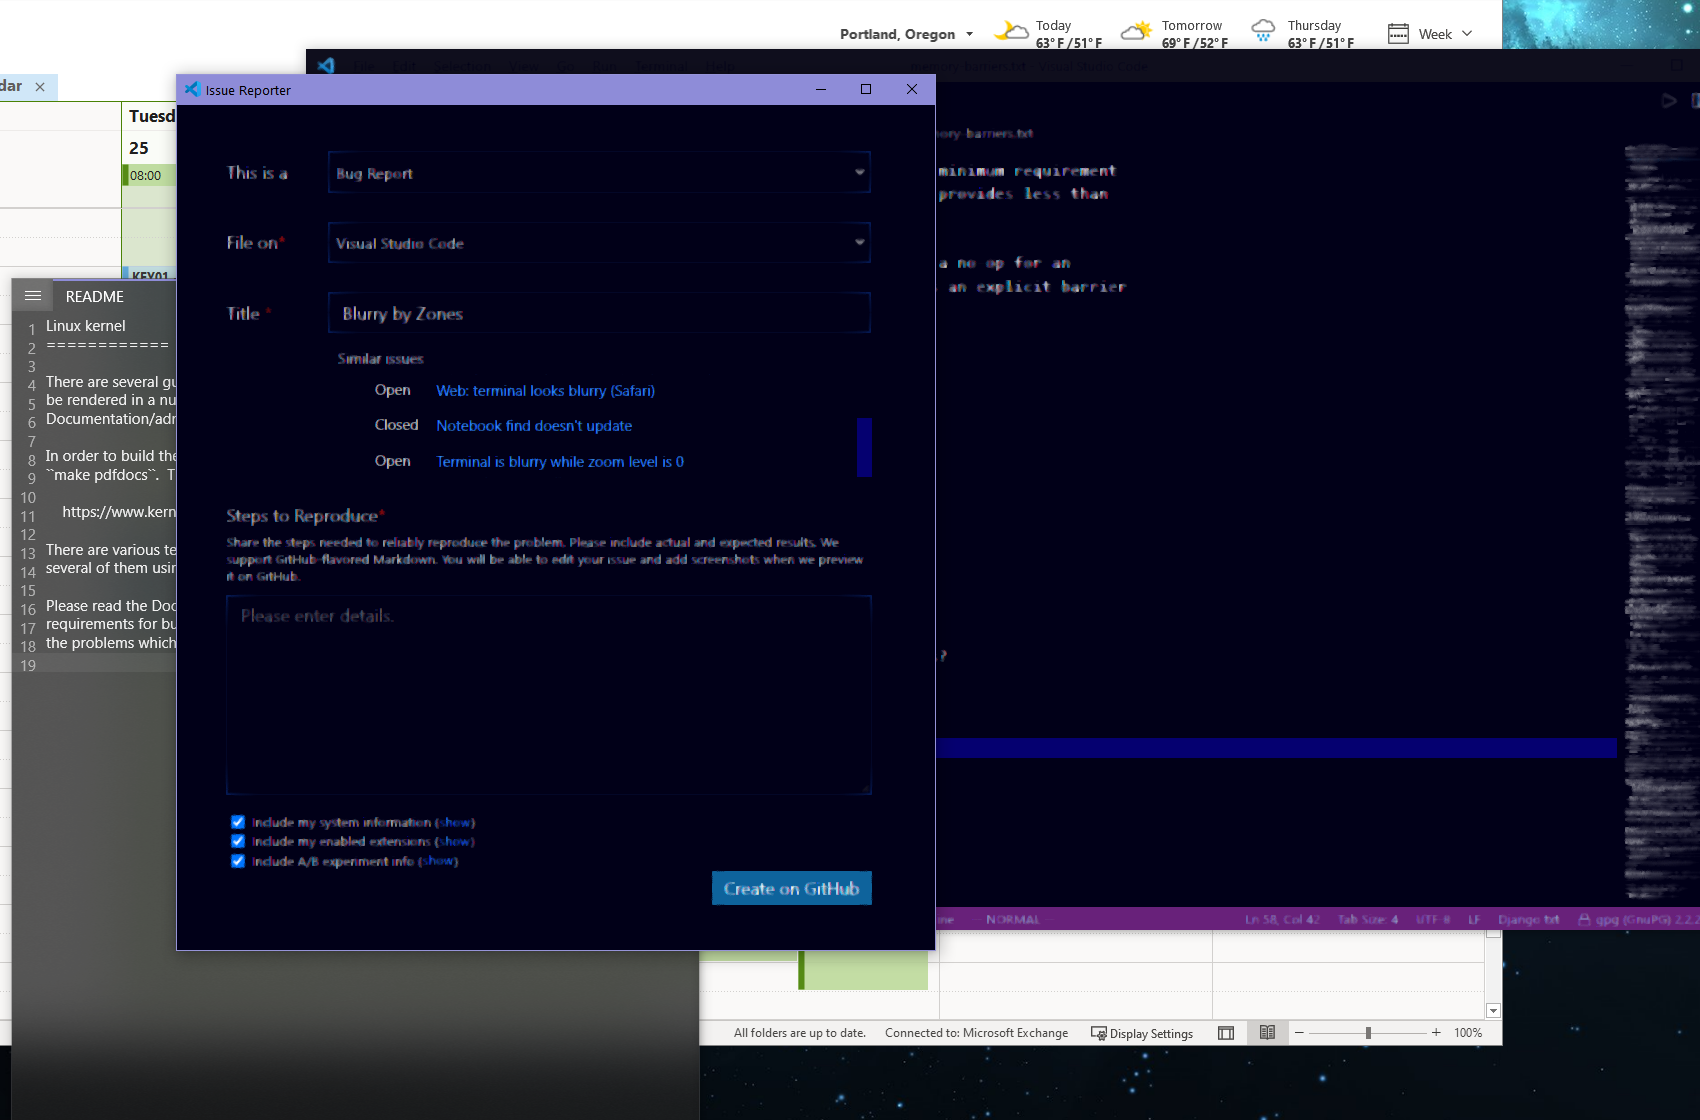Click the Steps to Reproduce details text area
The height and width of the screenshot is (1120, 1700).
pos(549,694)
